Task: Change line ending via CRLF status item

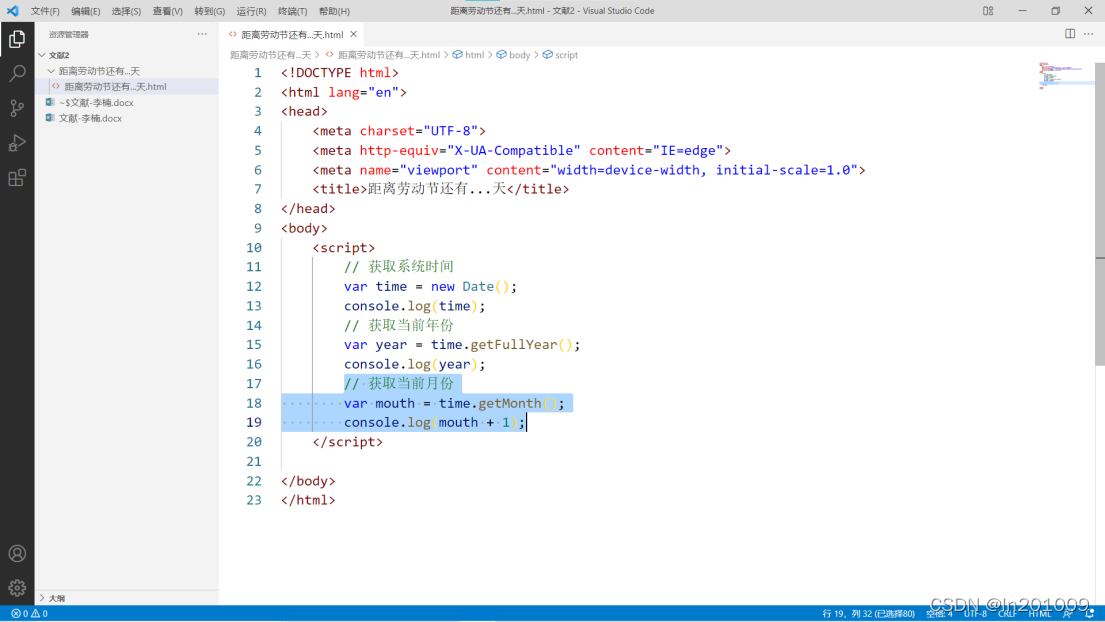Action: pyautogui.click(x=1007, y=614)
